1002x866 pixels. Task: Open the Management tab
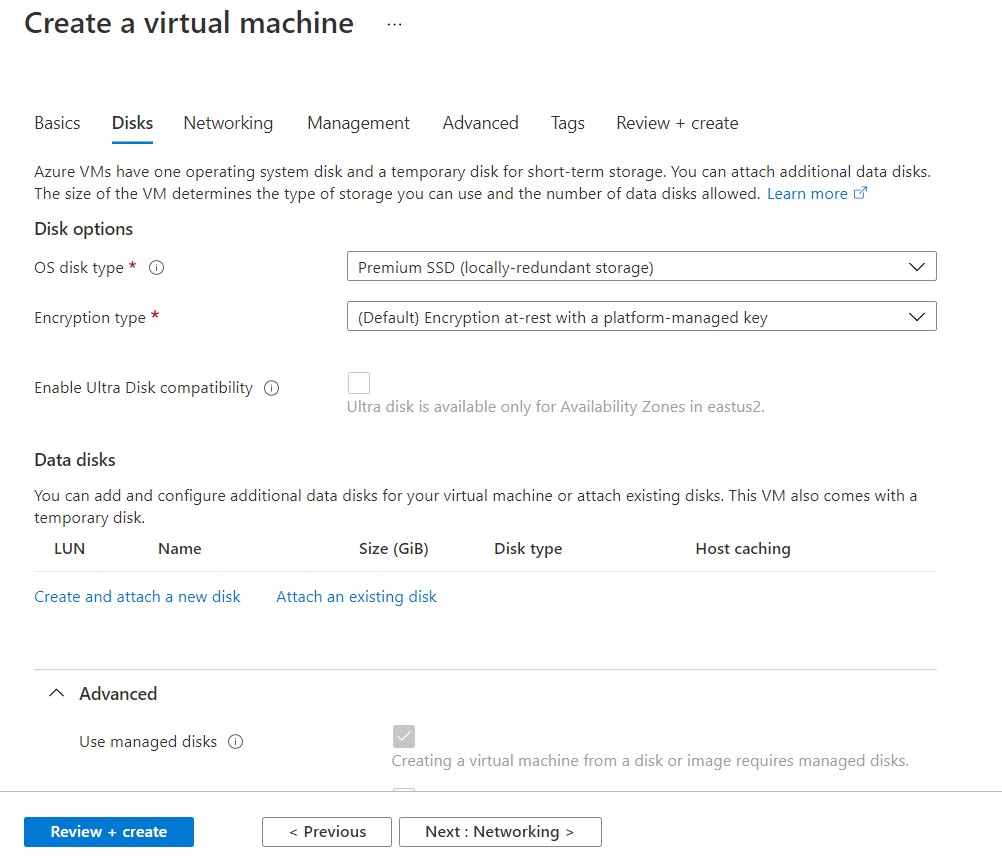pos(358,123)
